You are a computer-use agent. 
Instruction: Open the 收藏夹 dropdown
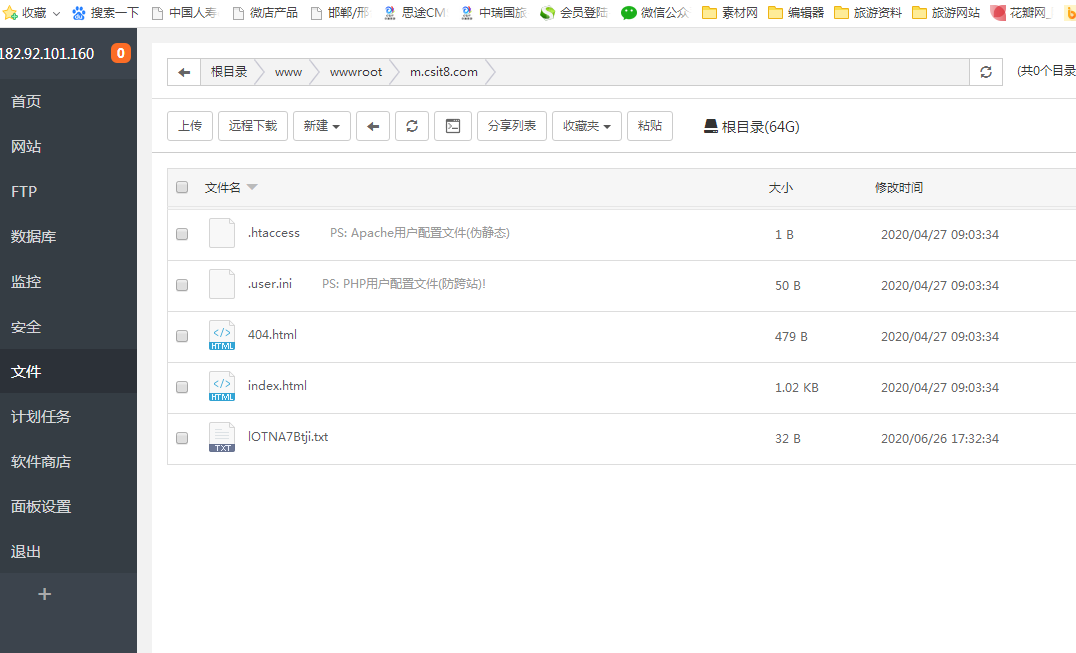pos(587,126)
